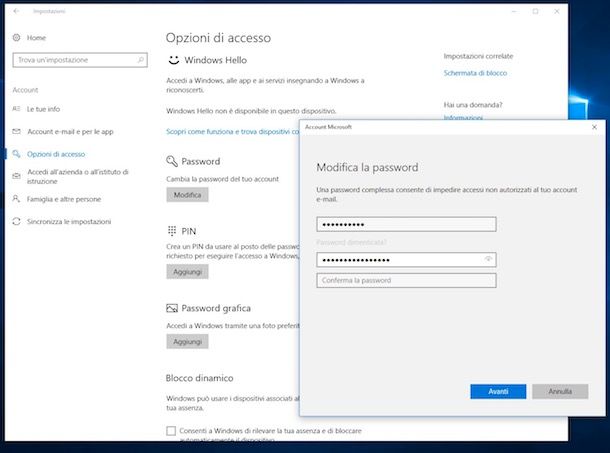
Task: Click Aggiungi under Password grafica
Action: click(188, 341)
